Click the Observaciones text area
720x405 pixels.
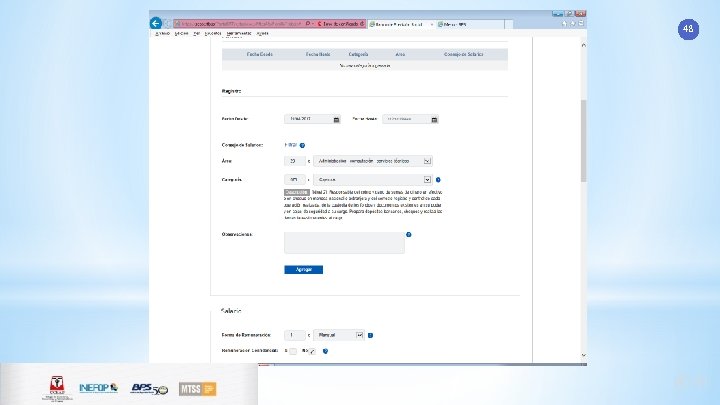(344, 242)
